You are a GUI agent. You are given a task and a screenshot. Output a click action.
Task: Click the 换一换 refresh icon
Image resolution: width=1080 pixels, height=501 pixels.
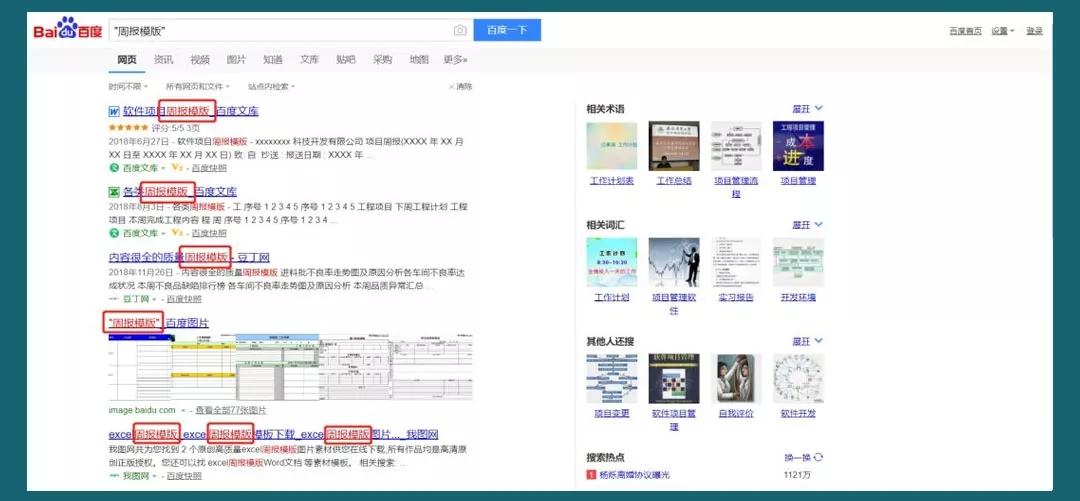click(x=818, y=458)
